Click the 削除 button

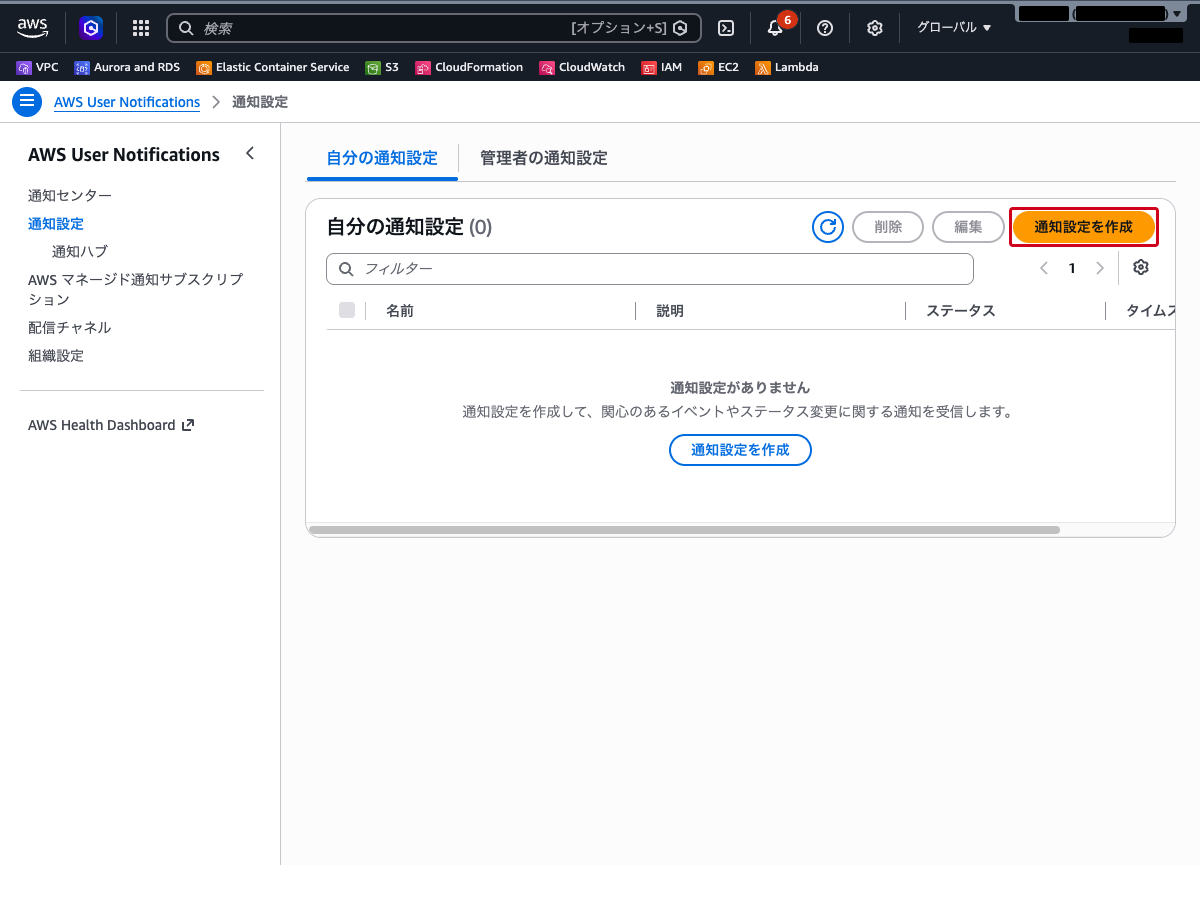888,227
